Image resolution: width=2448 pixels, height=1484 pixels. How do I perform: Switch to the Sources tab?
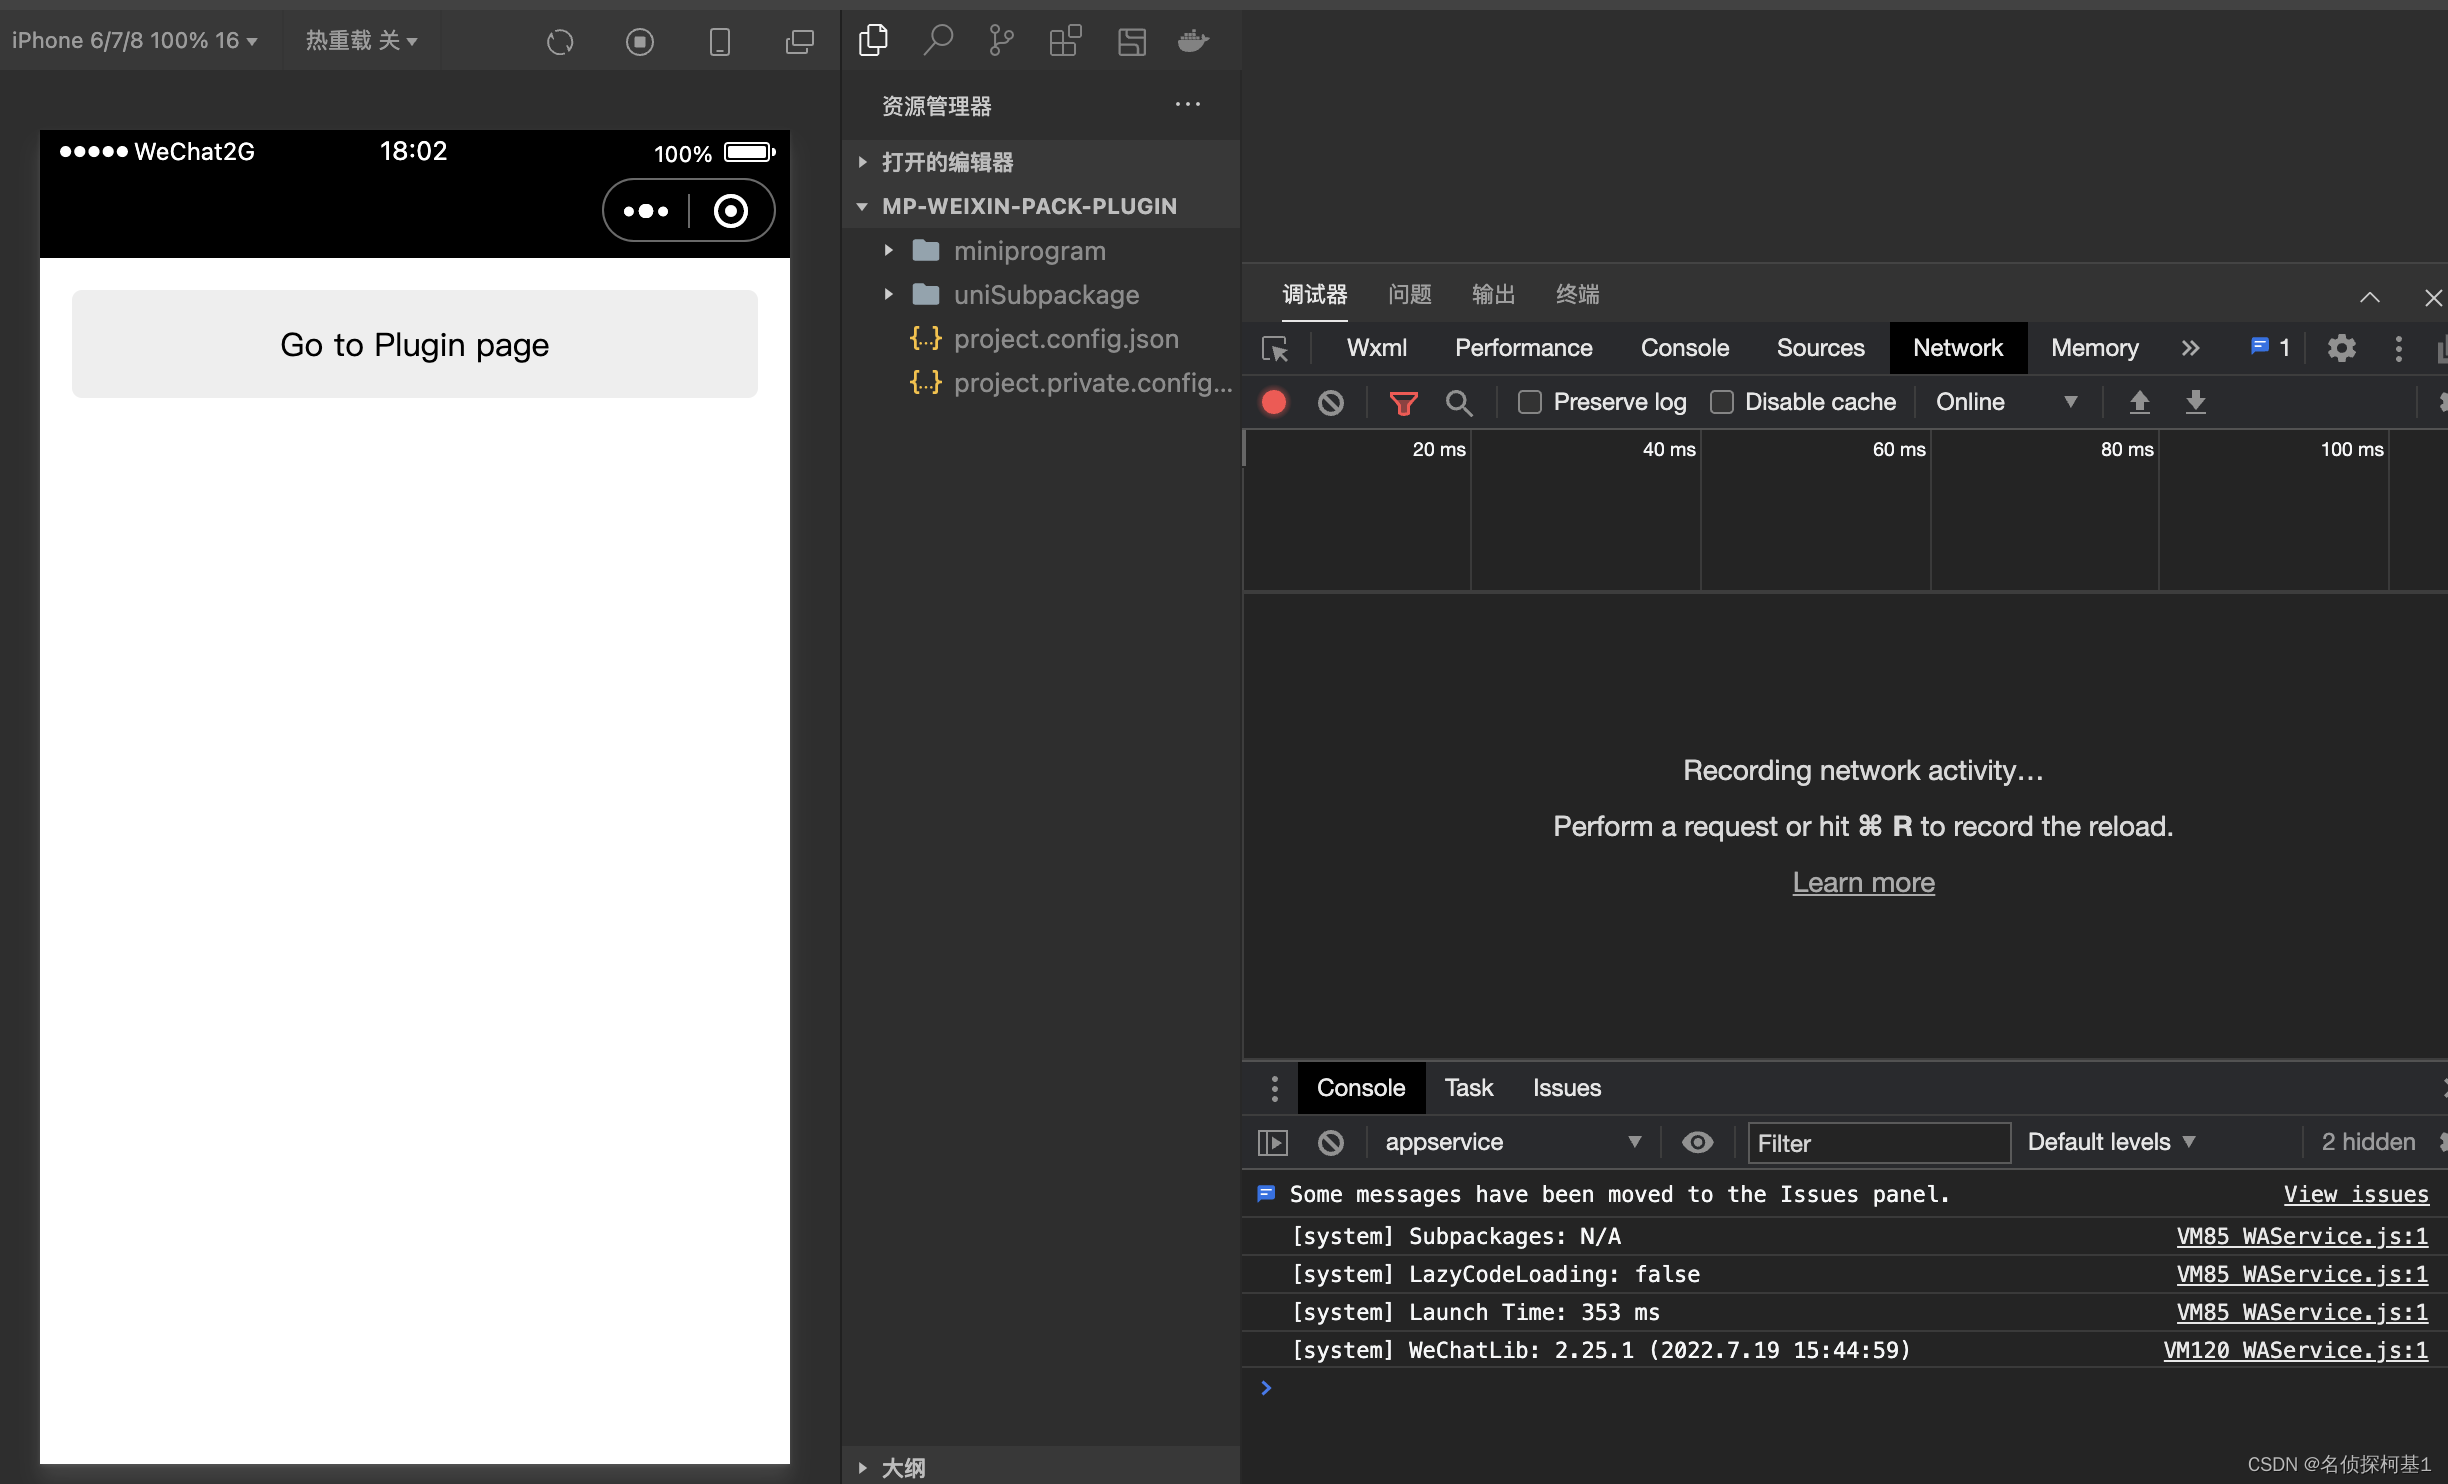[x=1820, y=348]
